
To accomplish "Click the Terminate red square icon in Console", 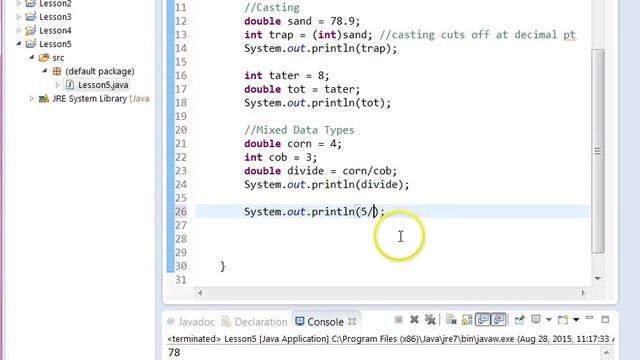I will coord(399,320).
